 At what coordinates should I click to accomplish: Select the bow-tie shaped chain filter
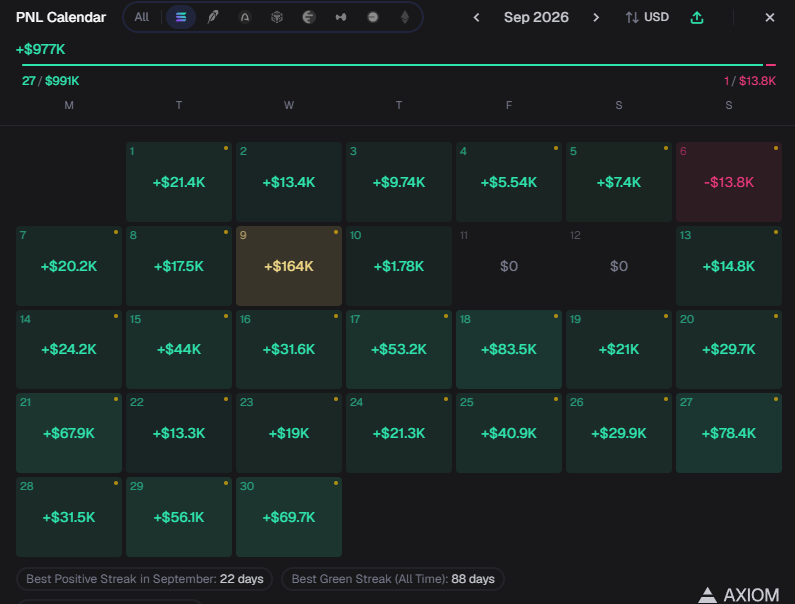point(341,17)
